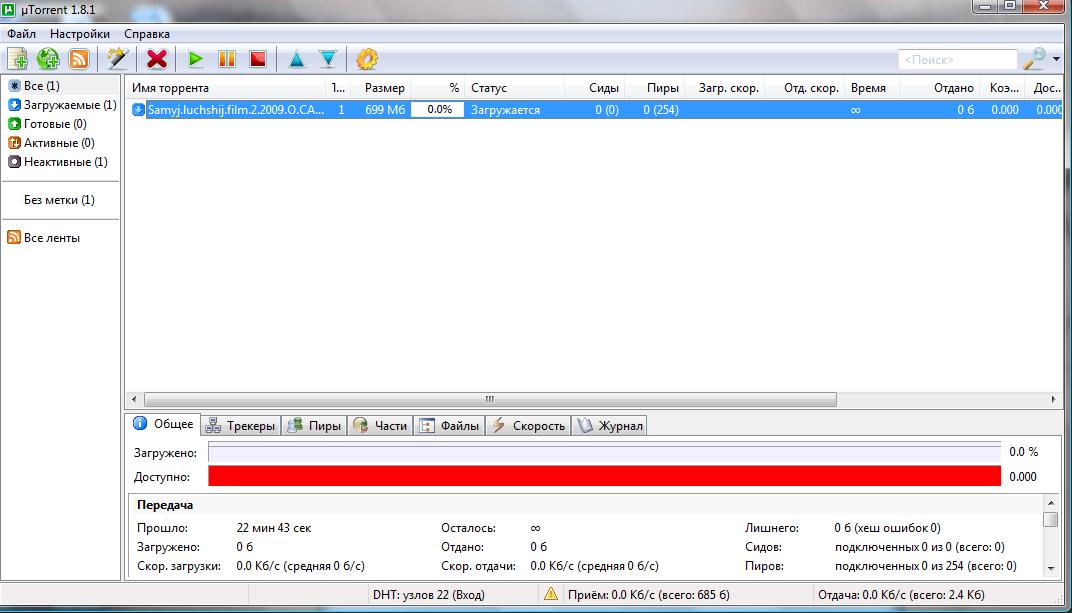Open the Все ленты feeds item
Screen dimensions: 1072x613
pyautogui.click(x=44, y=238)
